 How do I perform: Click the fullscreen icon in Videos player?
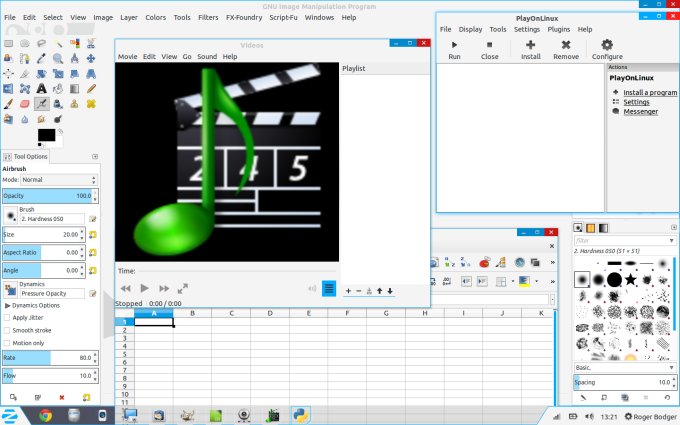[x=182, y=288]
